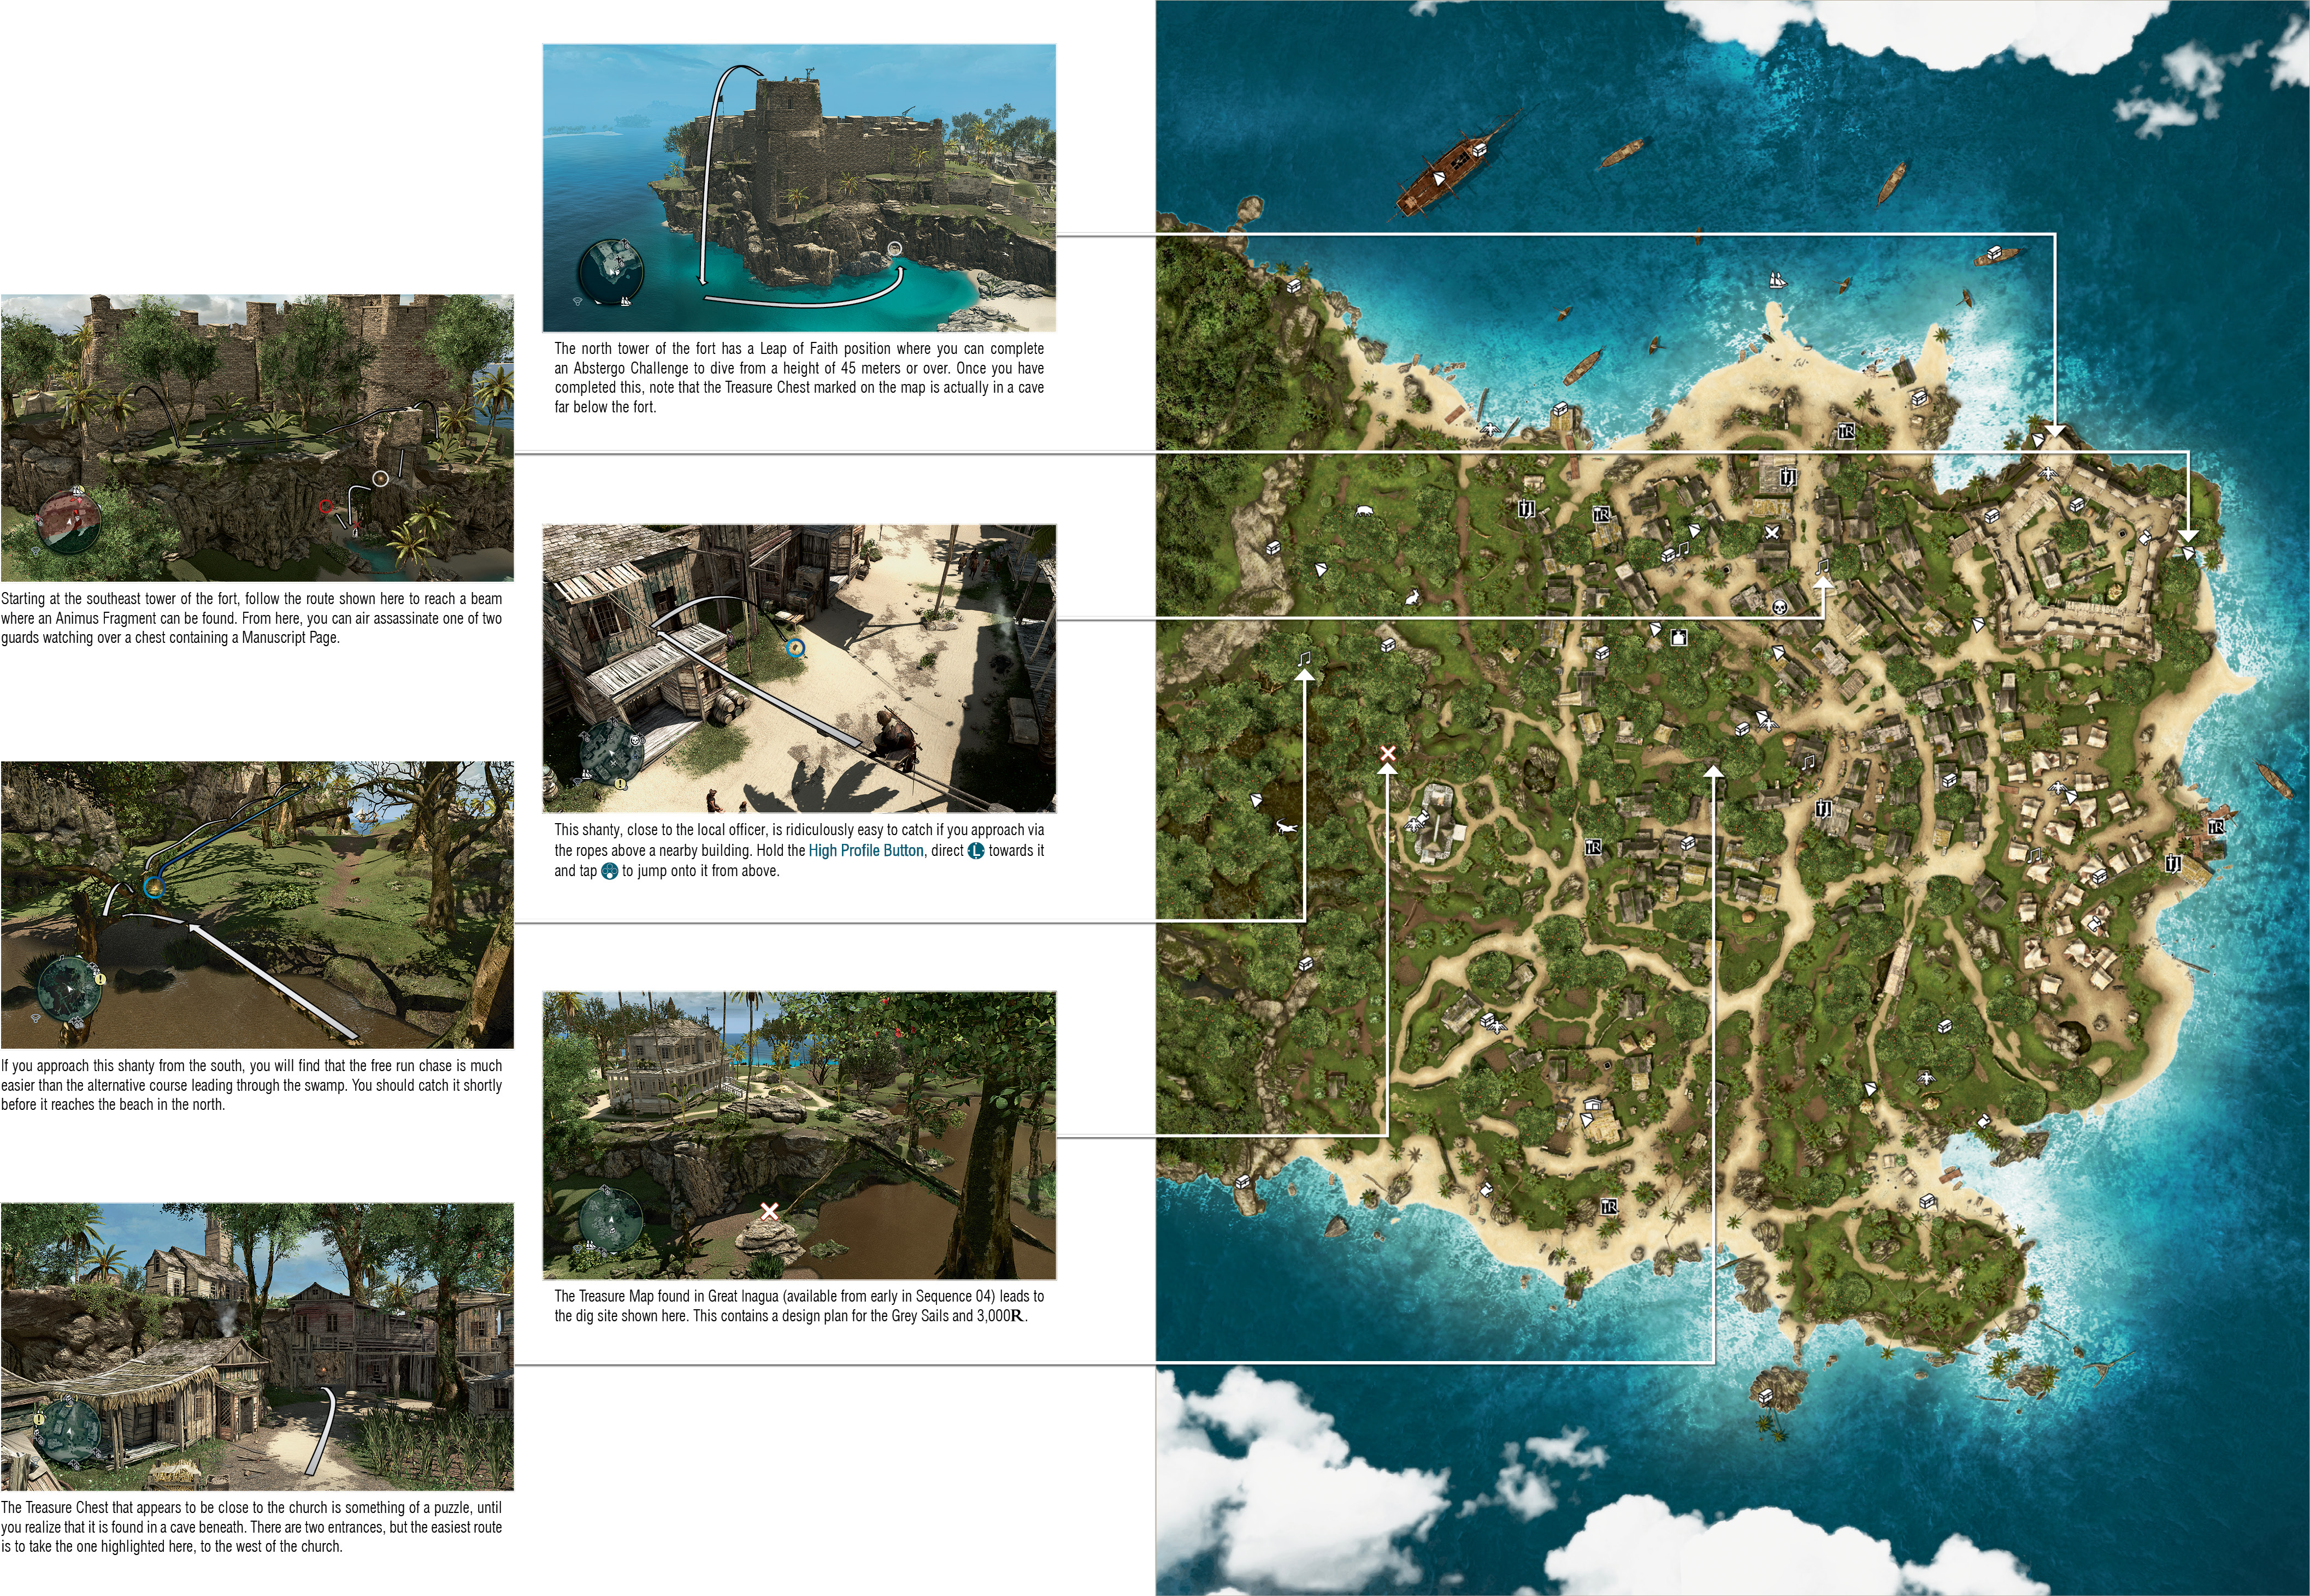Select the shop icon on the southern beach

1609,1207
